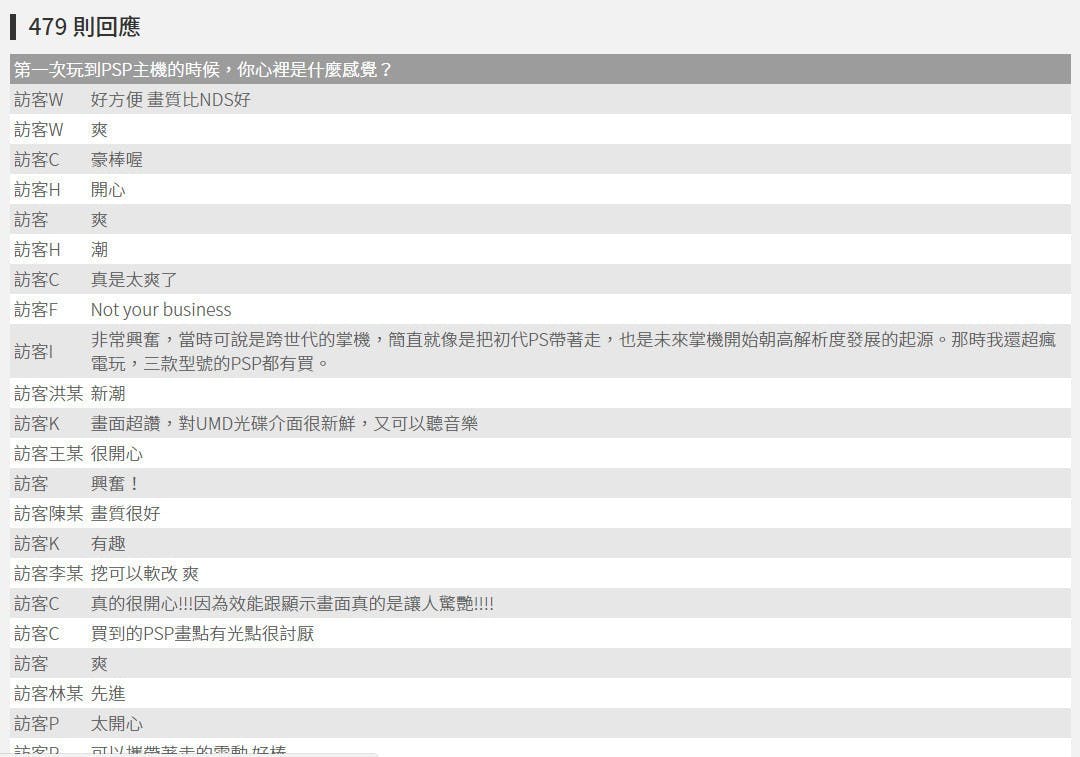This screenshot has height=757, width=1080.
Task: Select 訪客K beside the "有趣" comment
Action: pyautogui.click(x=37, y=544)
